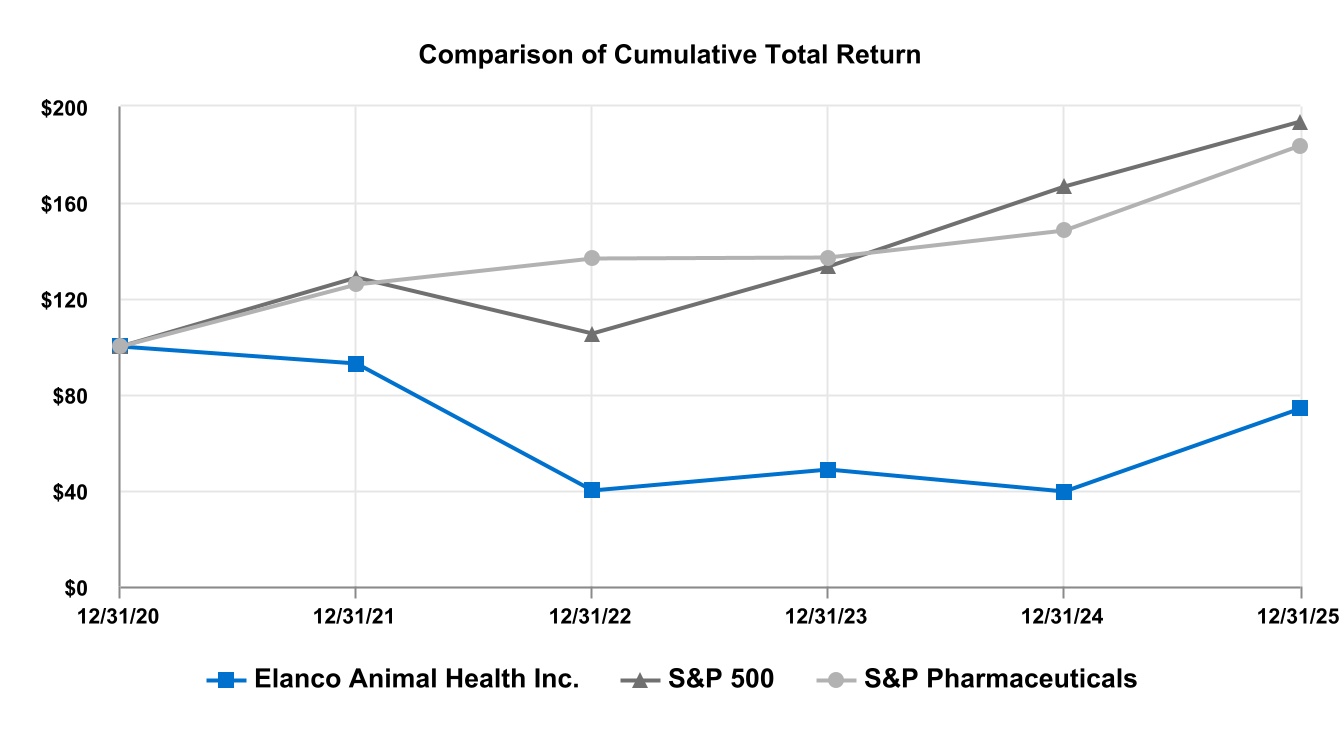Select Elanco square data point at 12/31/22

pyautogui.click(x=592, y=490)
